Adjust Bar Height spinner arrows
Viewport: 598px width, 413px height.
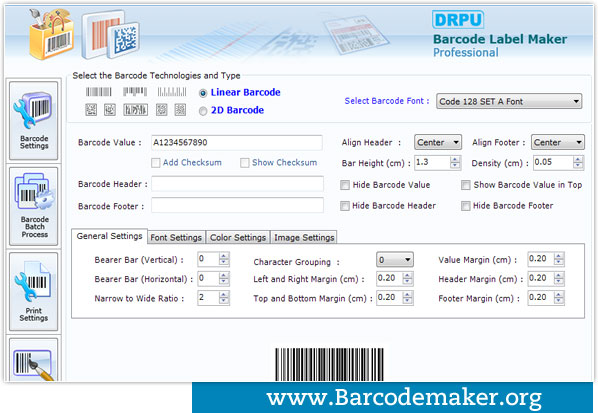click(455, 163)
